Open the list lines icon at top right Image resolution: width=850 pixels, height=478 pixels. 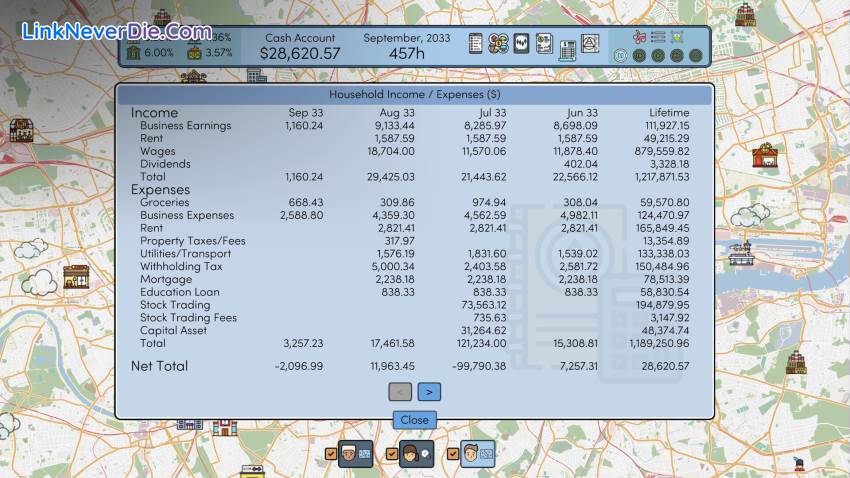[x=658, y=37]
